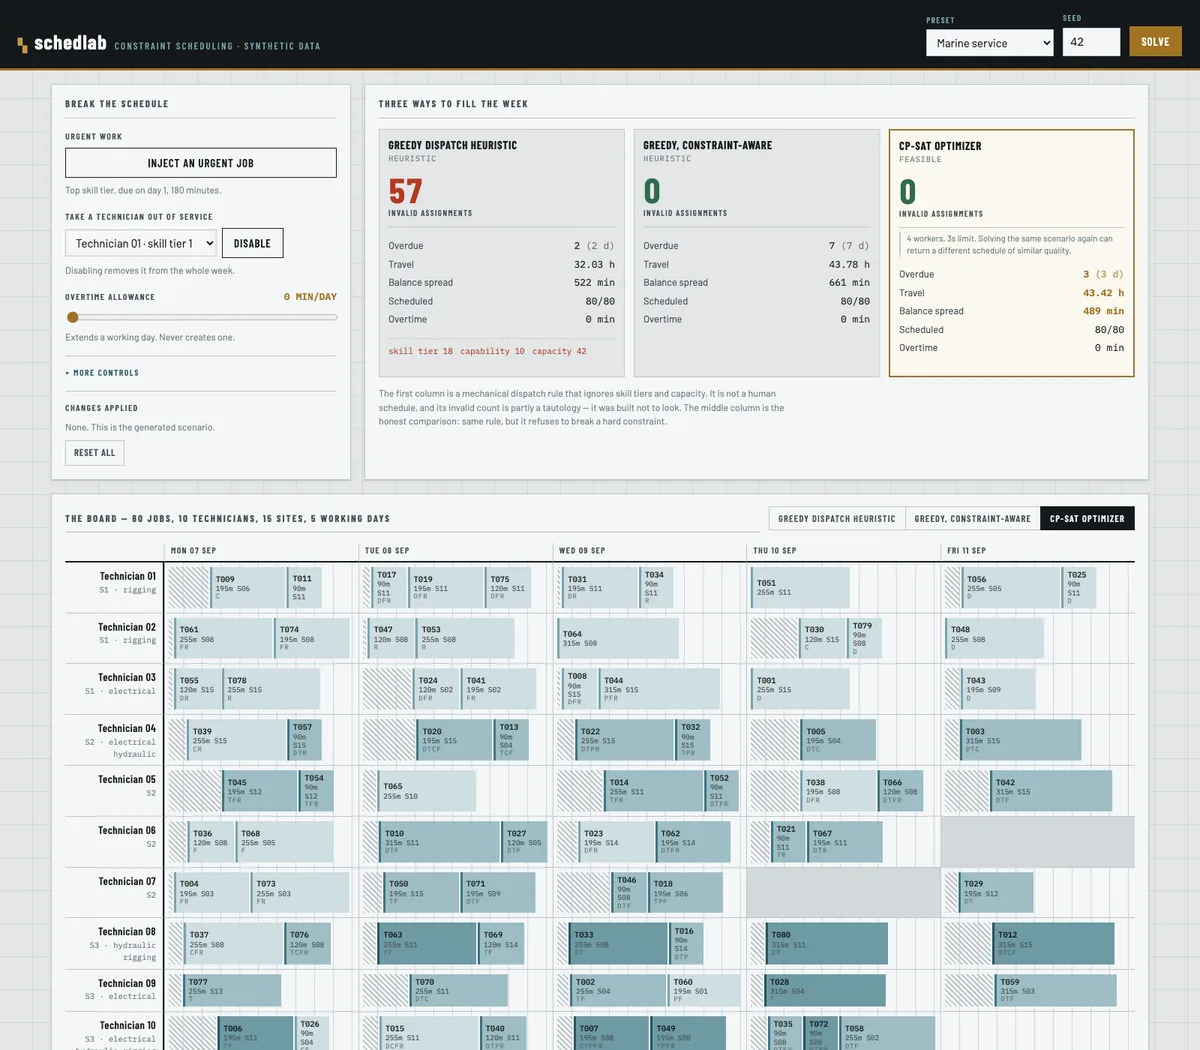The height and width of the screenshot is (1050, 1200).
Task: Click the FRI 11 SEP column header
Action: tap(966, 551)
